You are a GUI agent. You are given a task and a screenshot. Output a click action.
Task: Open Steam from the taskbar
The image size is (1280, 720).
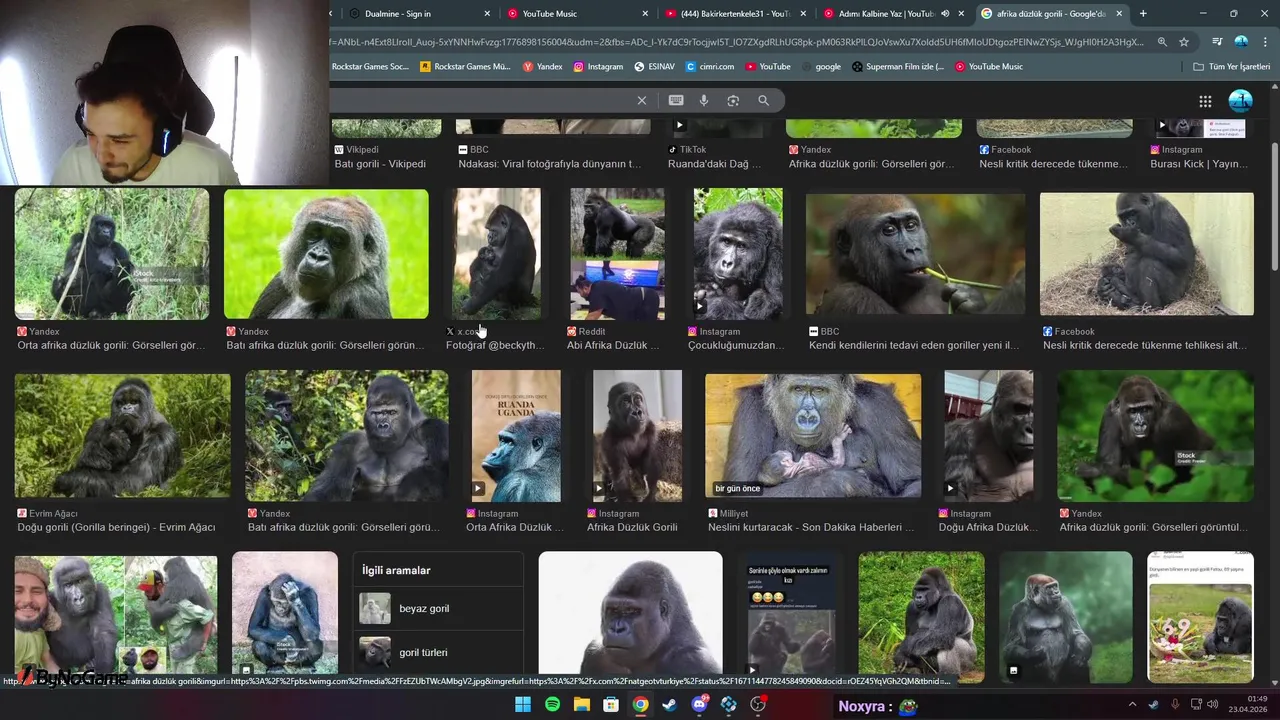(x=670, y=705)
